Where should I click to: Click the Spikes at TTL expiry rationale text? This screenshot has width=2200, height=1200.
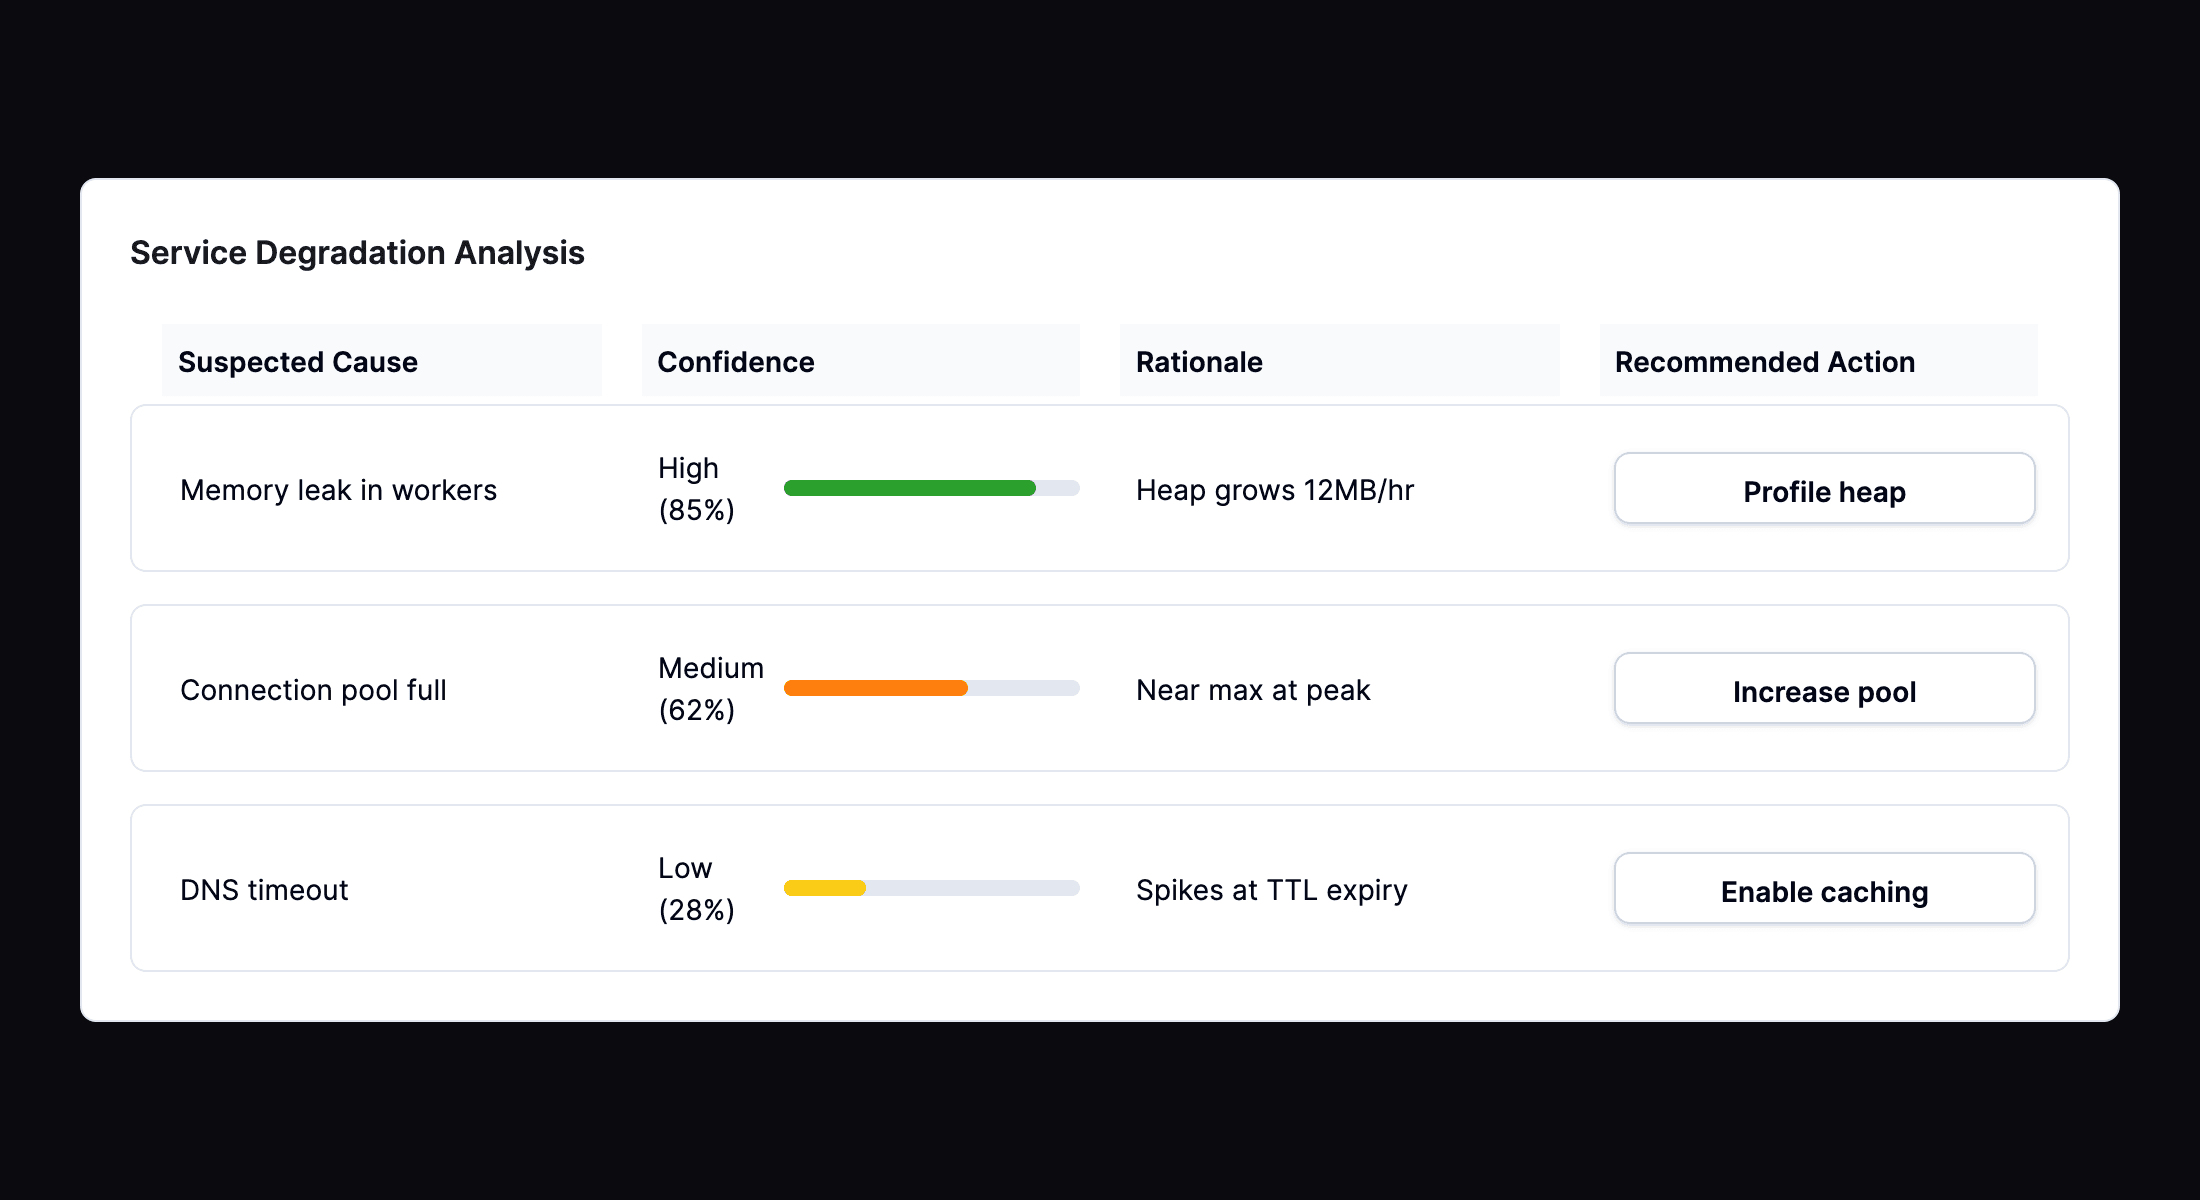[x=1271, y=889]
